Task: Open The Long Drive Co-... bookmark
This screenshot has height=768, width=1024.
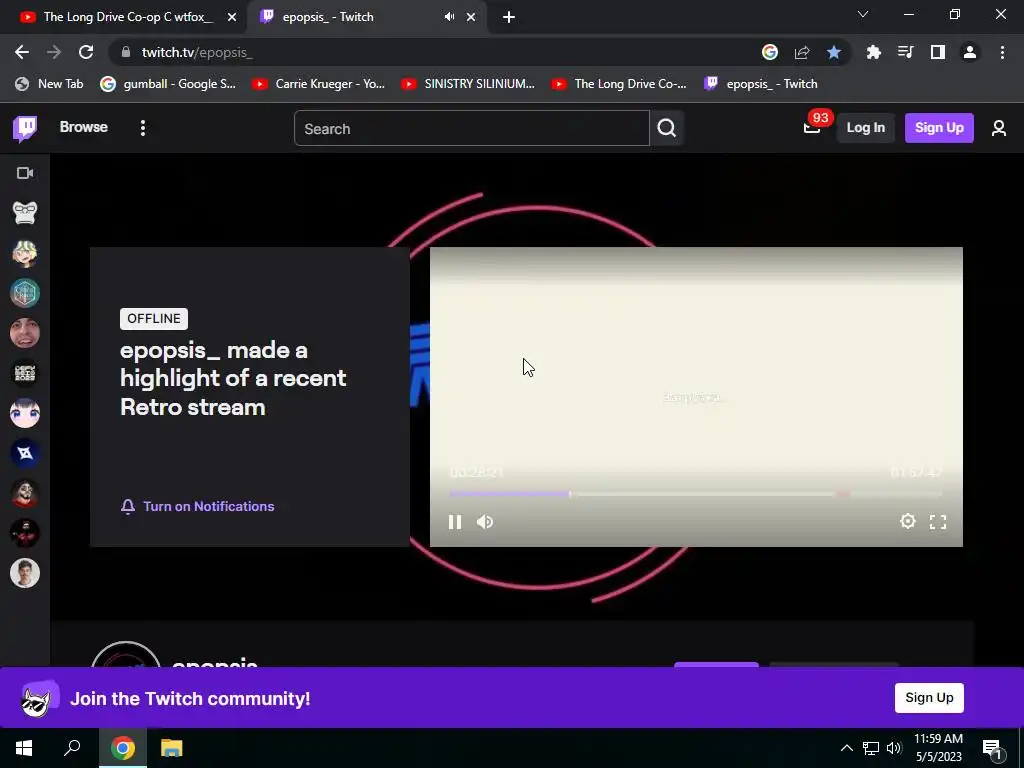Action: coord(619,84)
